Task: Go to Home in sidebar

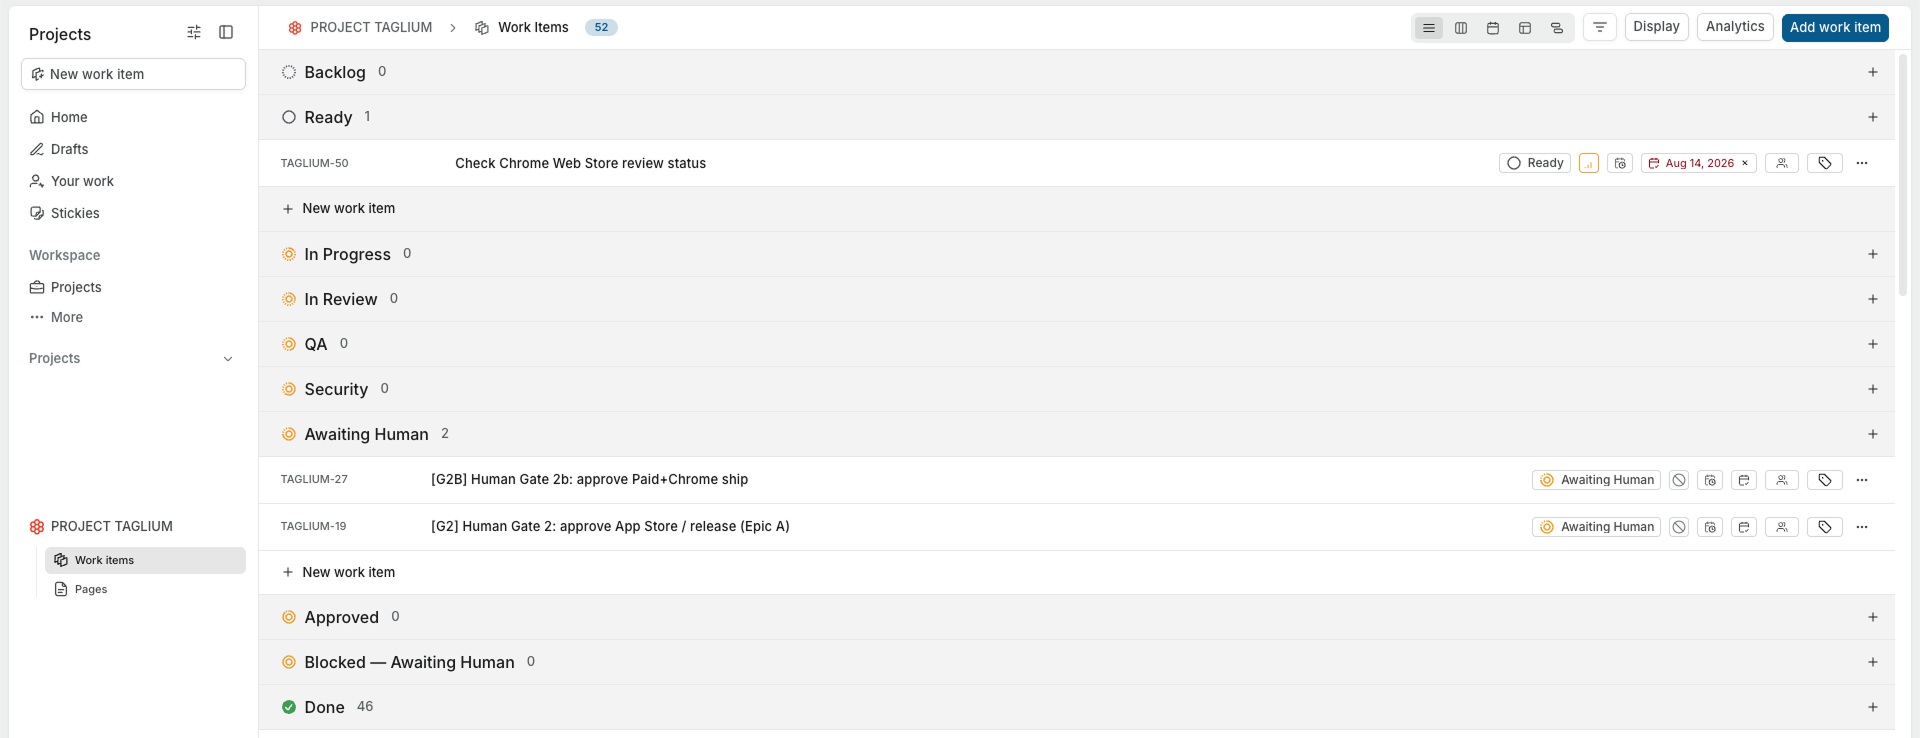Action: click(133, 117)
